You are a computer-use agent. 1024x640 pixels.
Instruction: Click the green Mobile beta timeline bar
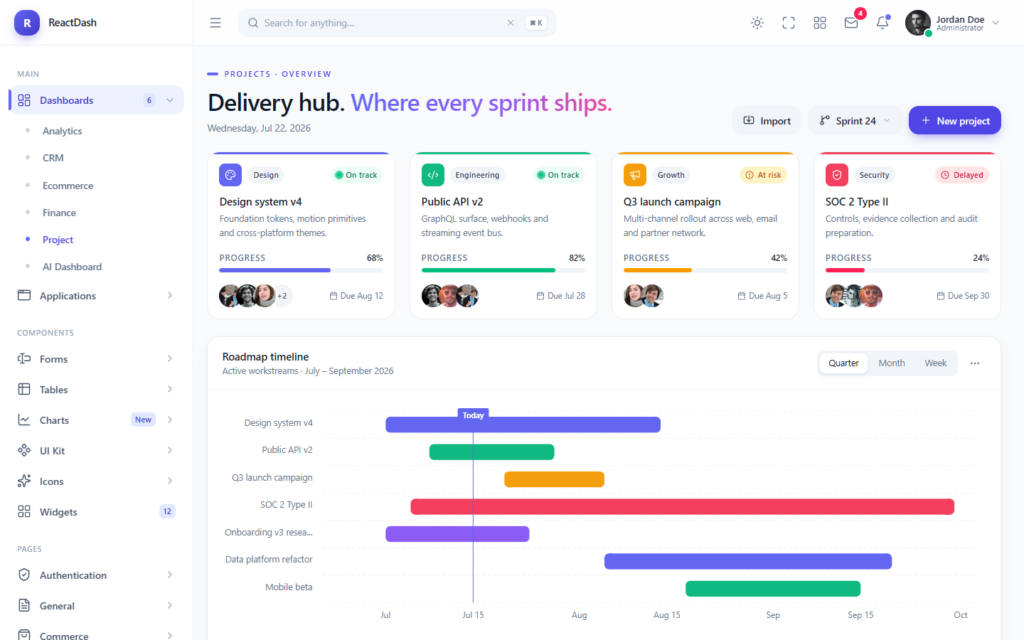pos(773,588)
